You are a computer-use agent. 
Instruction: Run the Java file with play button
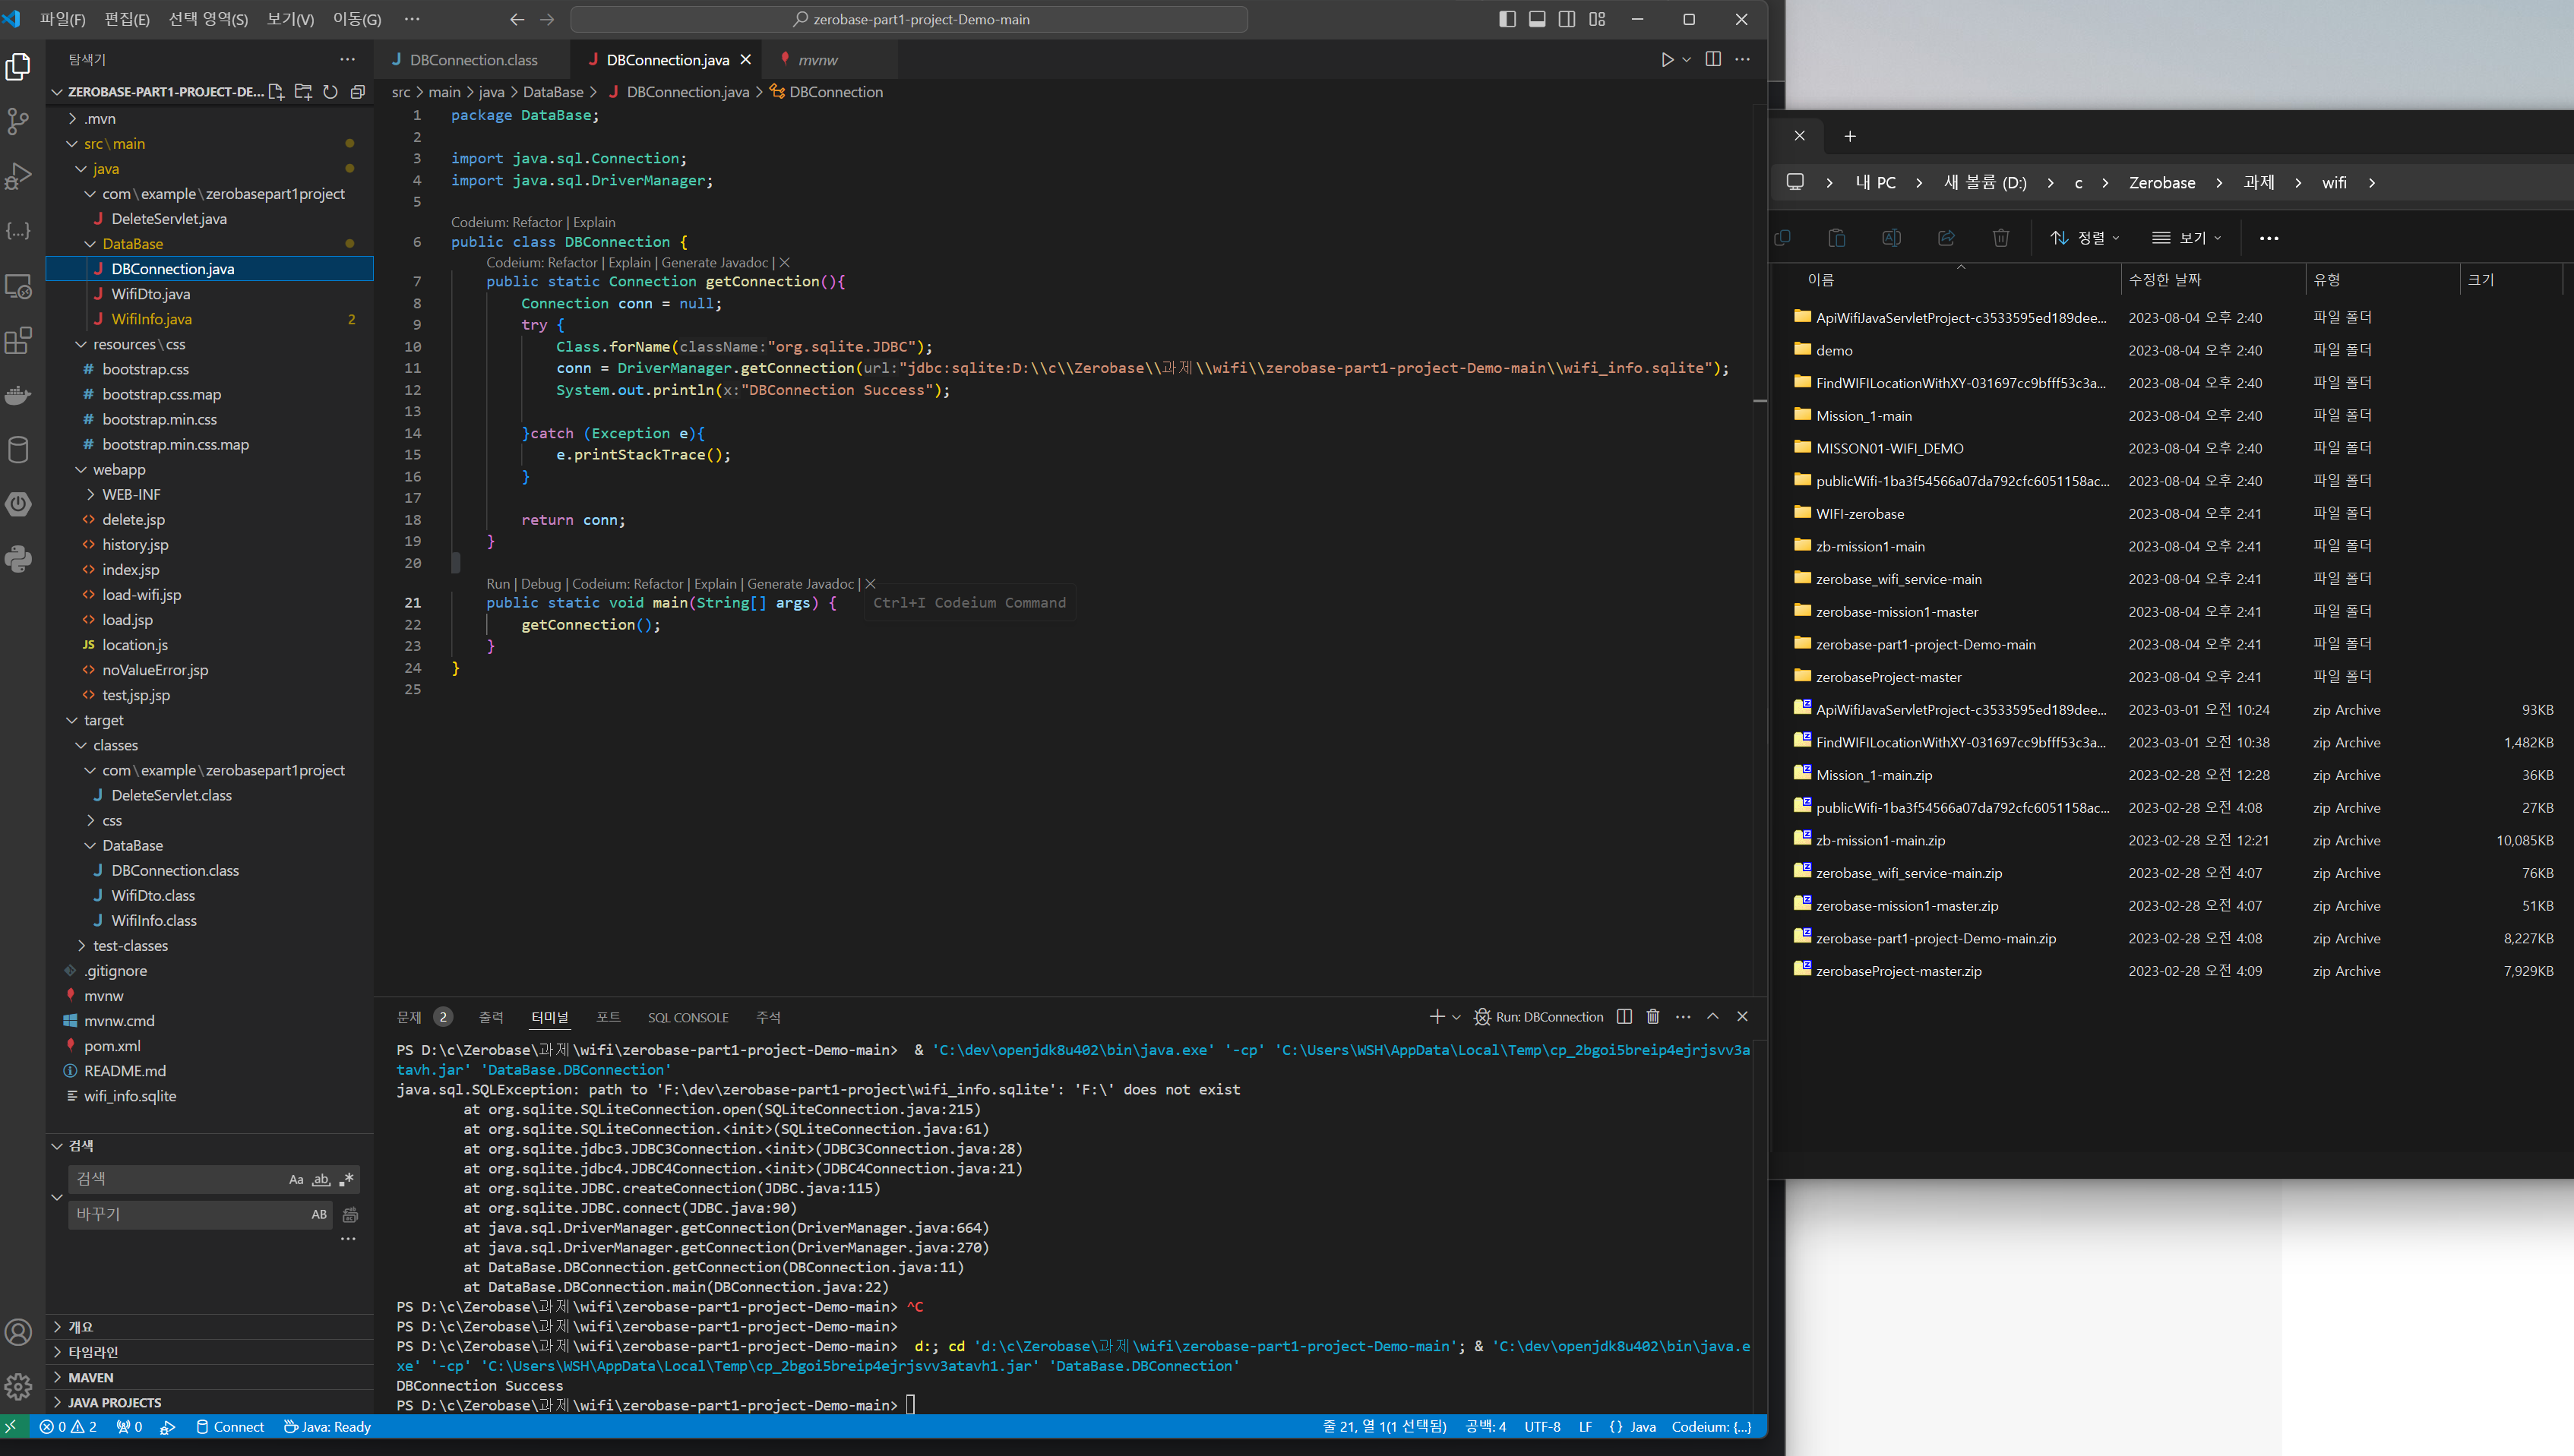[x=1667, y=60]
